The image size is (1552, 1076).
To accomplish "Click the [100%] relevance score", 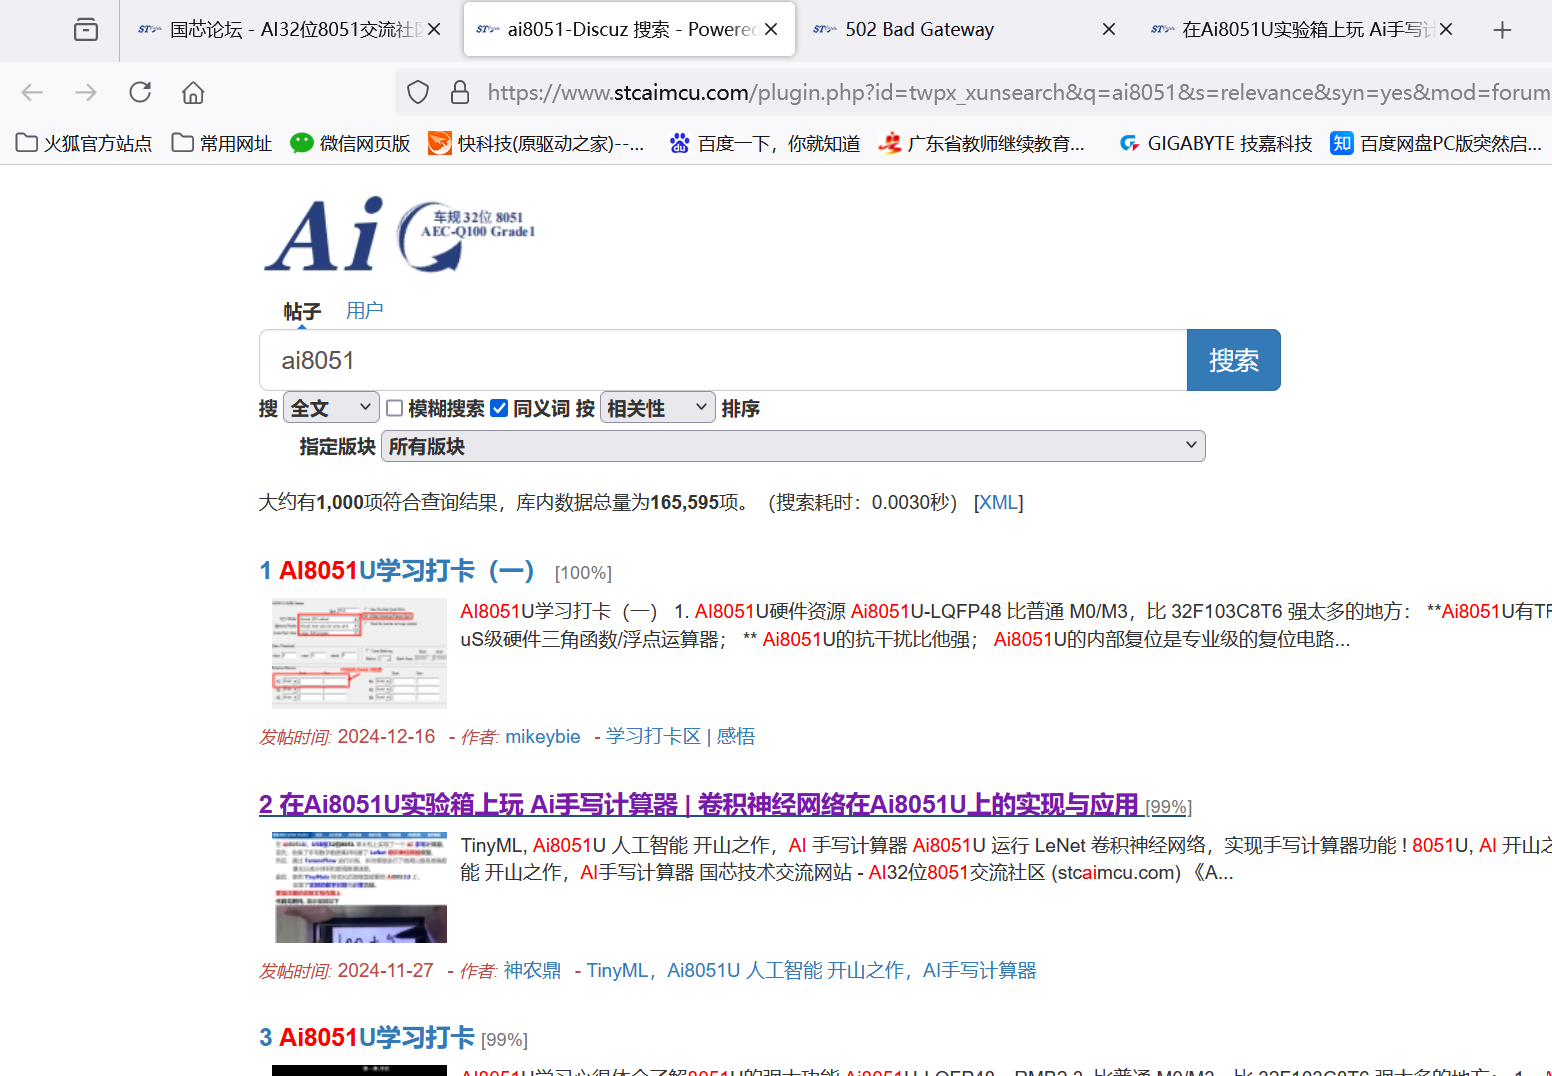I will [584, 573].
